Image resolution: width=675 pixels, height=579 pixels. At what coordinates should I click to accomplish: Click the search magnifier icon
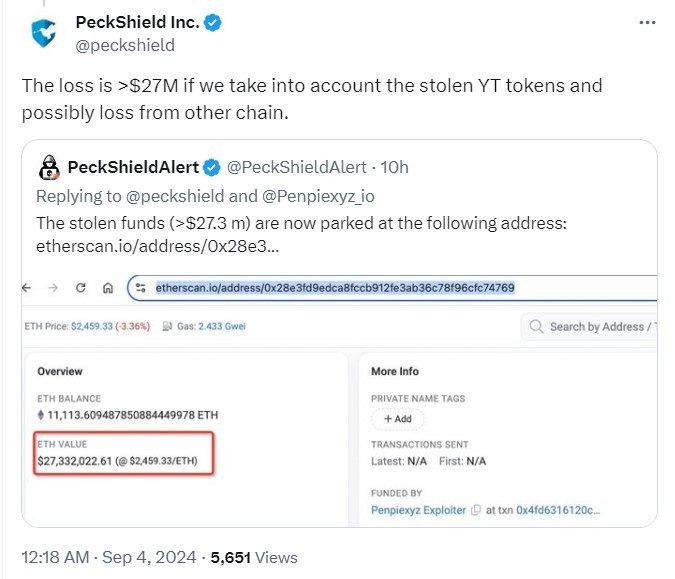(535, 327)
